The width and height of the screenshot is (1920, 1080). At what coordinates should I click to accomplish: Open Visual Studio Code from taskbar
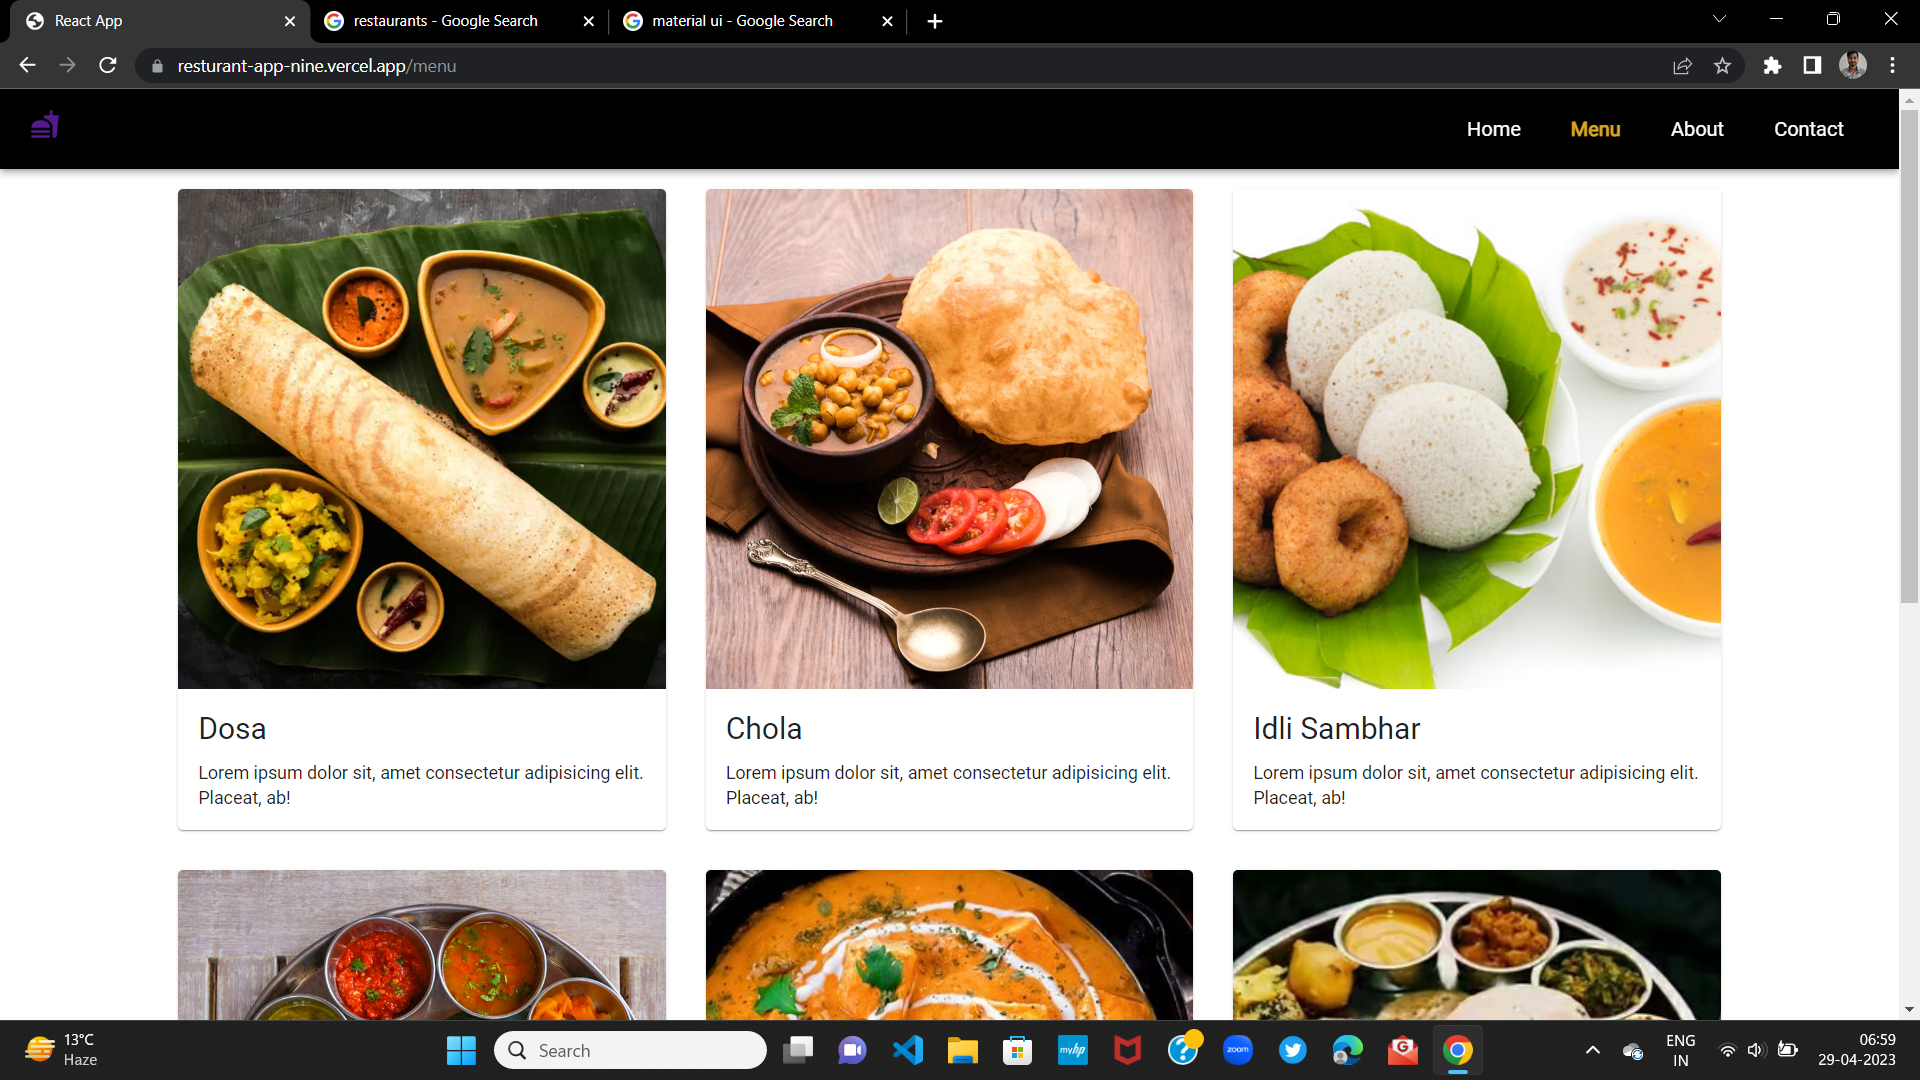[908, 1050]
